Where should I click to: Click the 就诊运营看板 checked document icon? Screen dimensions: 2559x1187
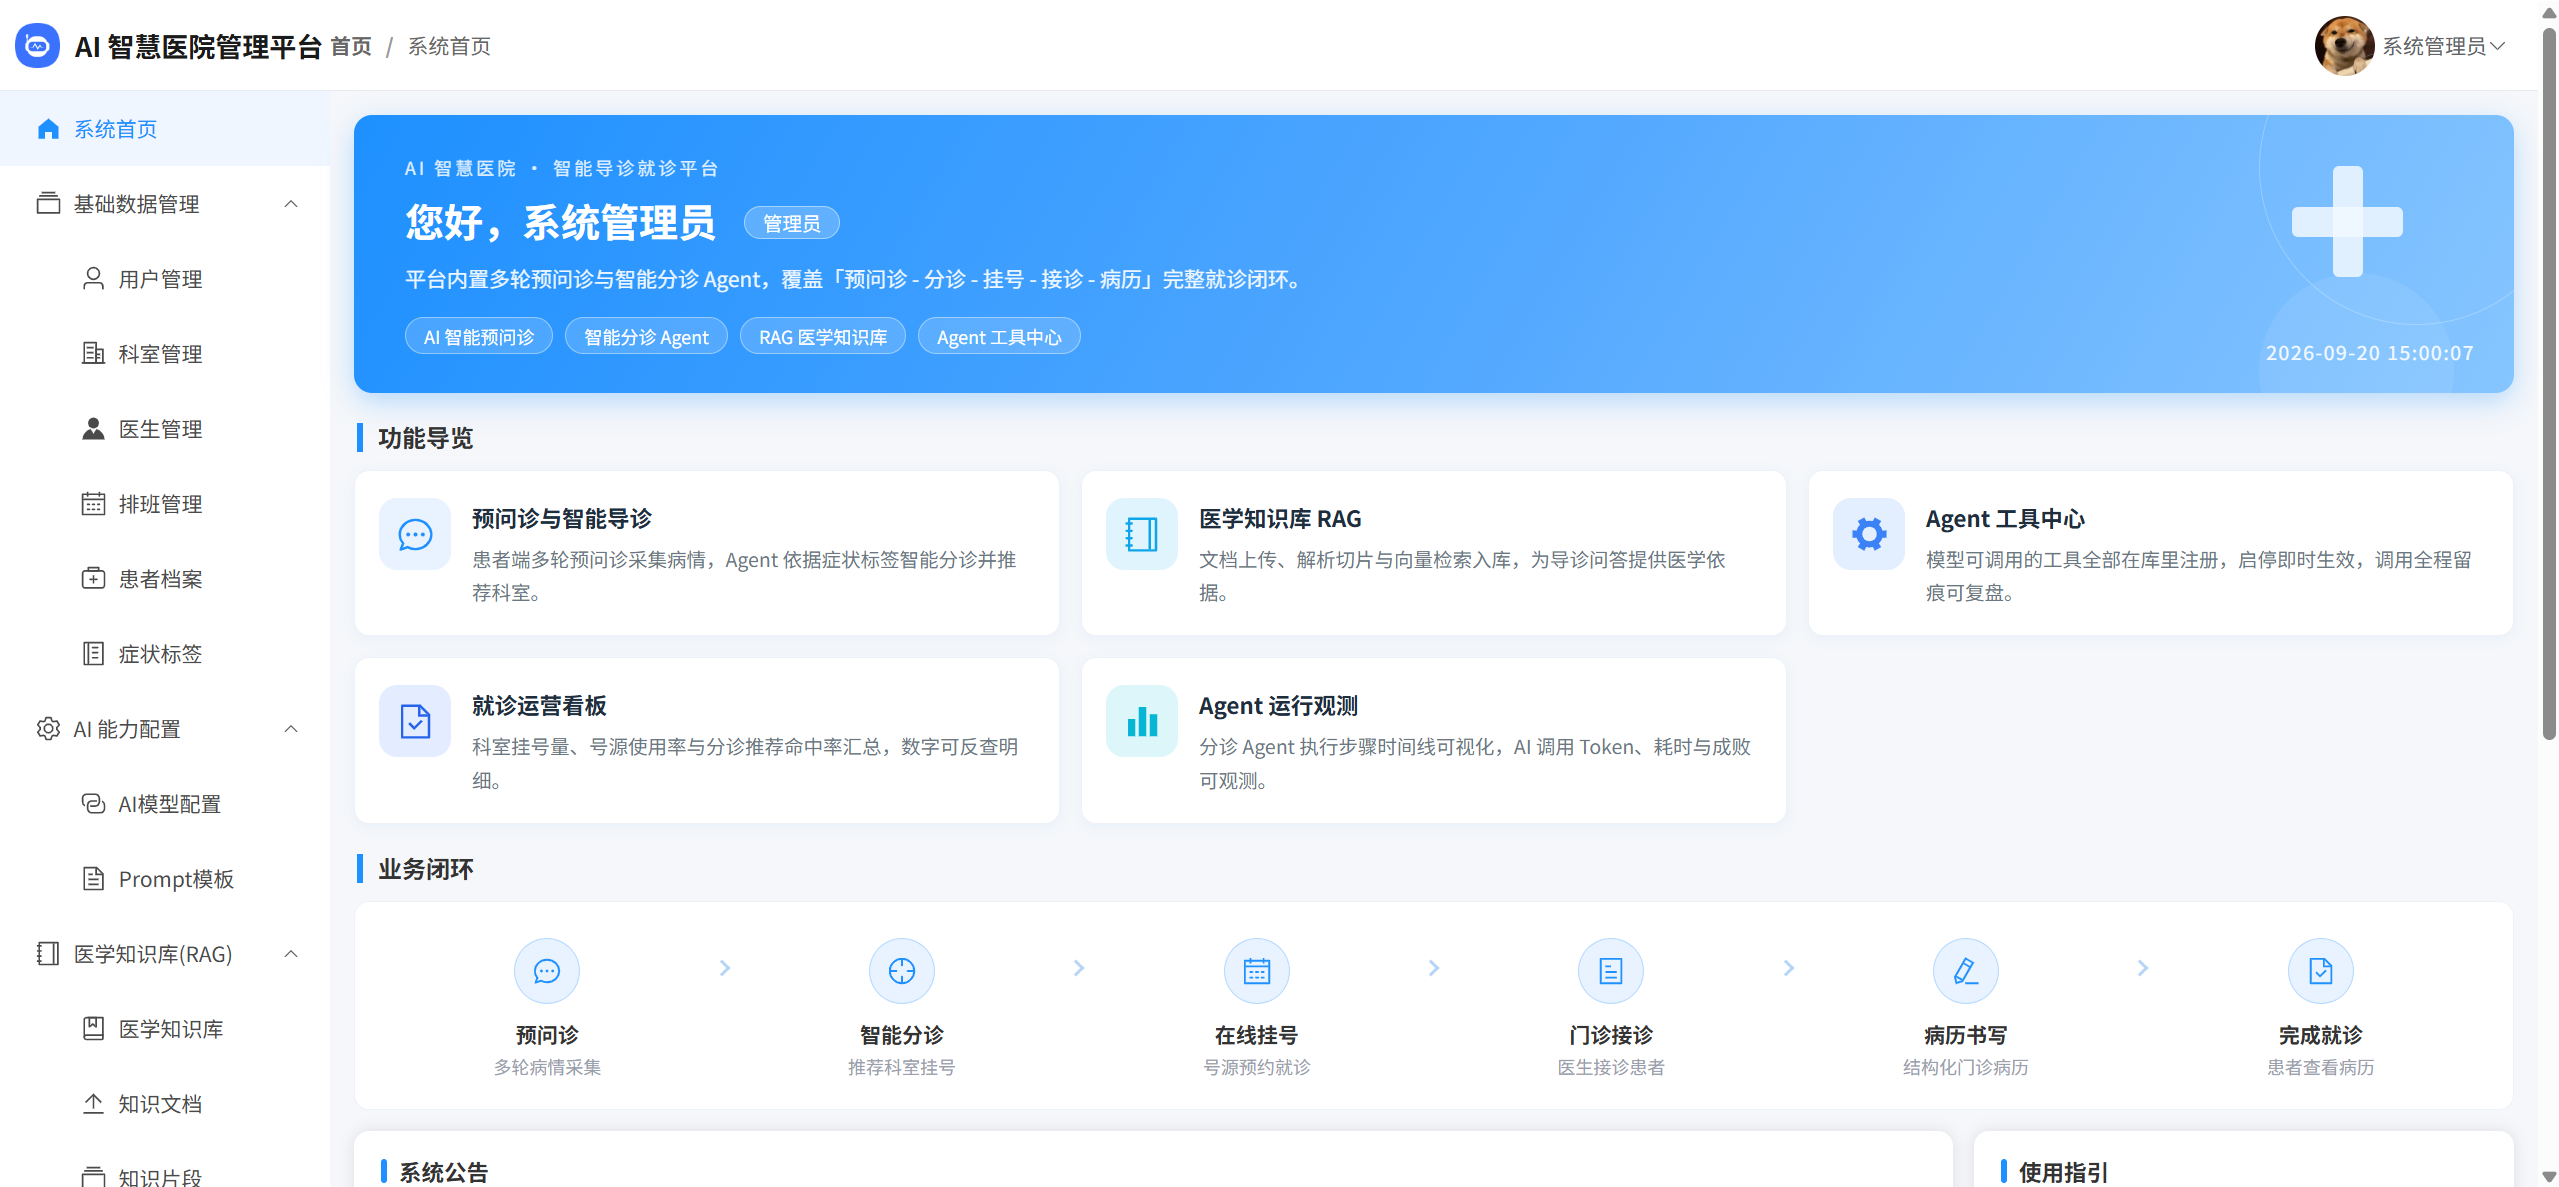(415, 721)
